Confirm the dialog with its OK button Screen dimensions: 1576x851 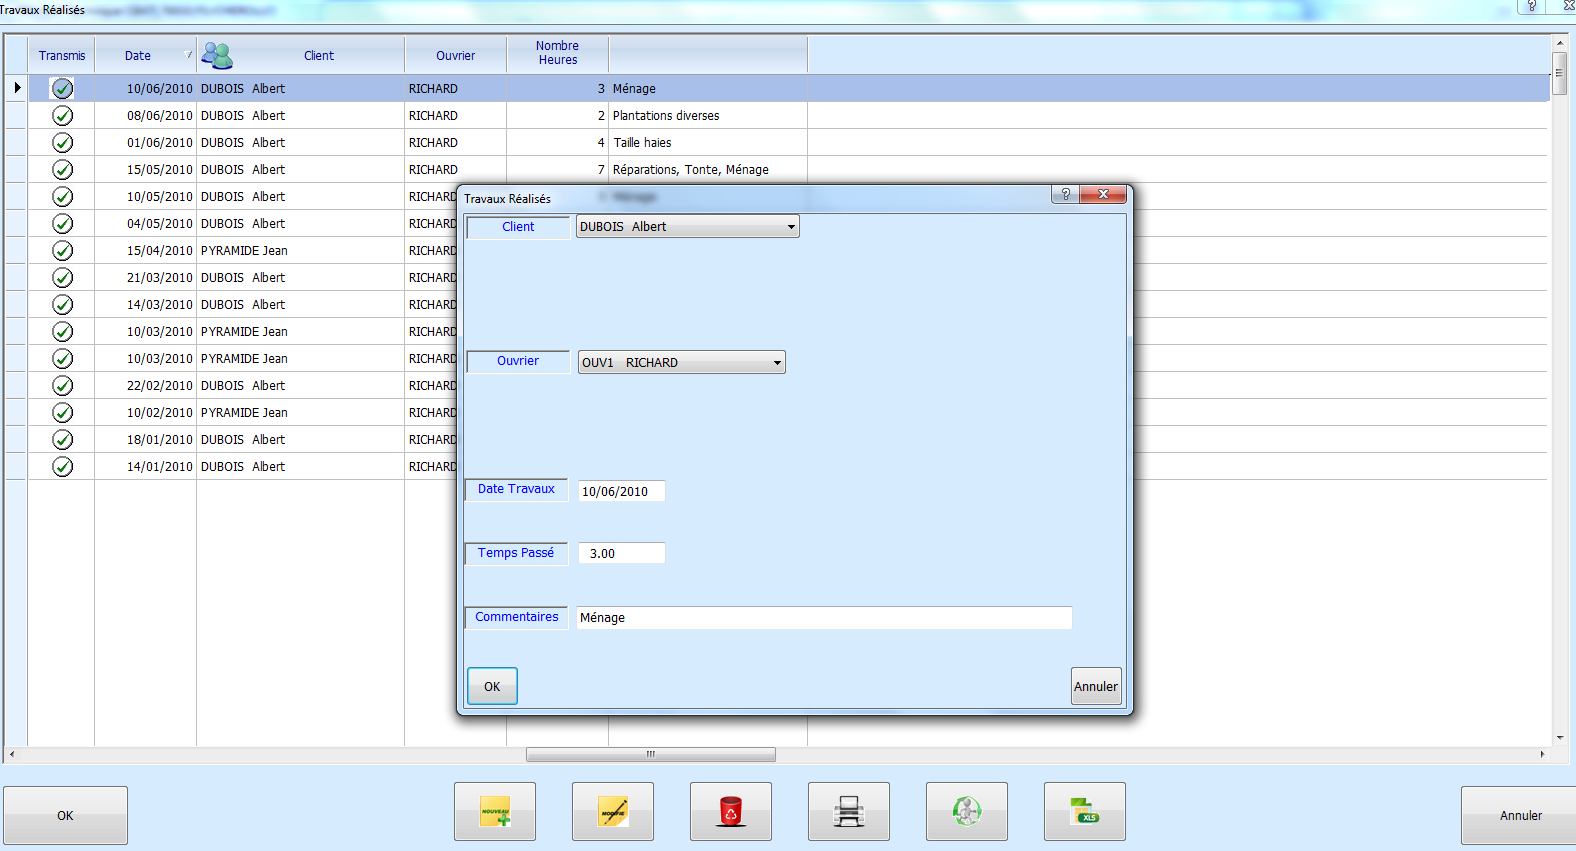coord(492,686)
